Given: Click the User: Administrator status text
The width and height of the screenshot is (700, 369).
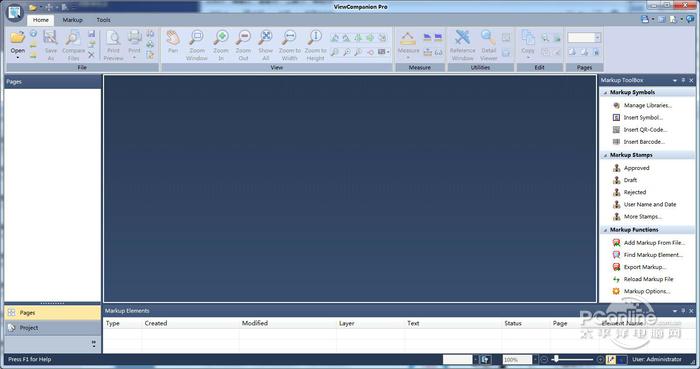Looking at the screenshot, I should (657, 359).
